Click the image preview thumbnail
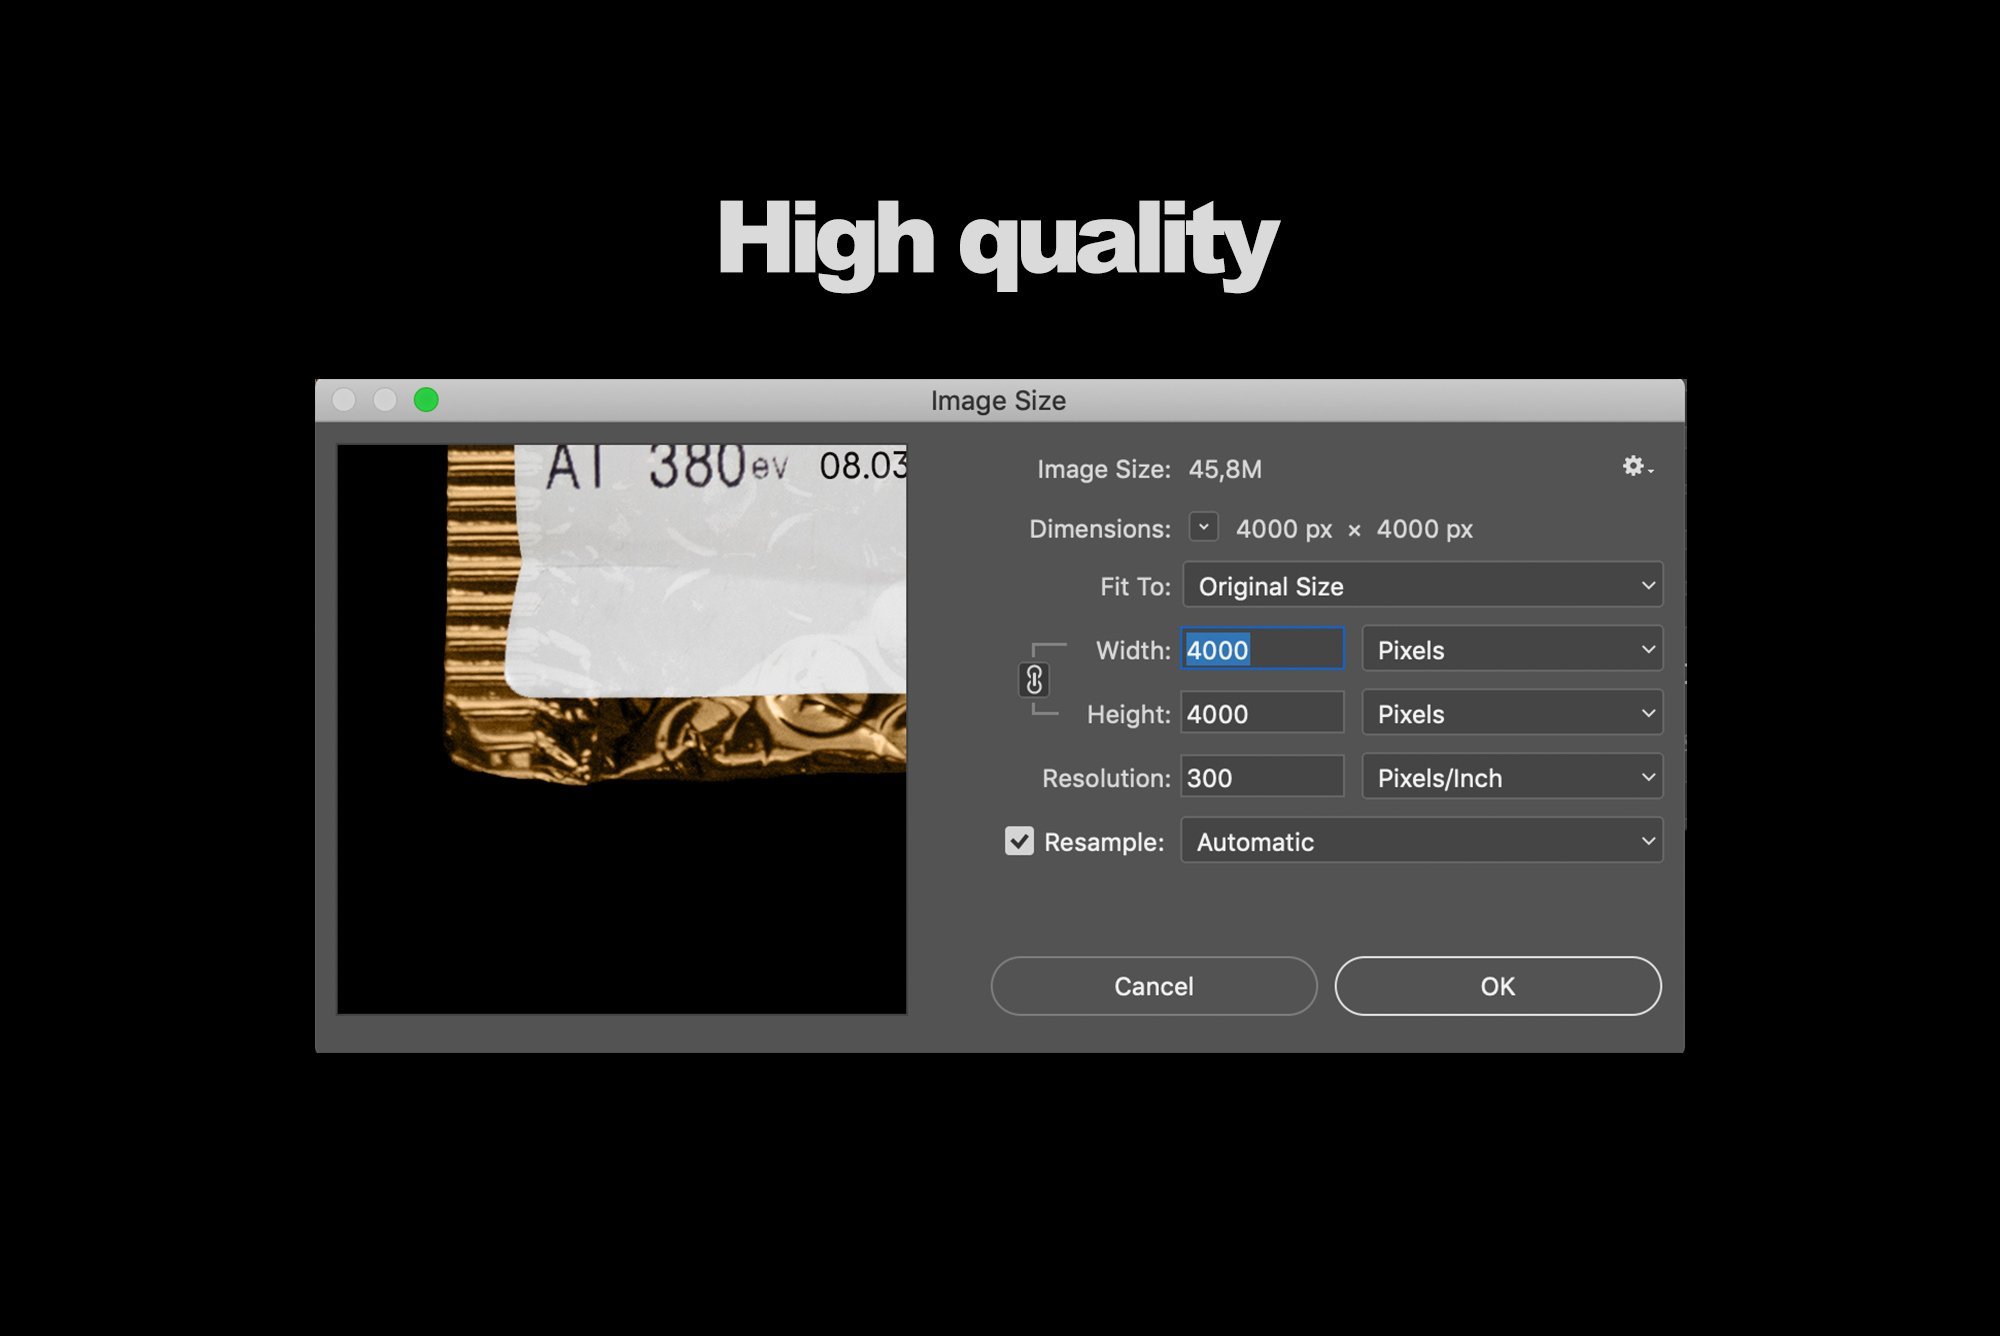Screen dimensions: 2000x1336 point(622,730)
